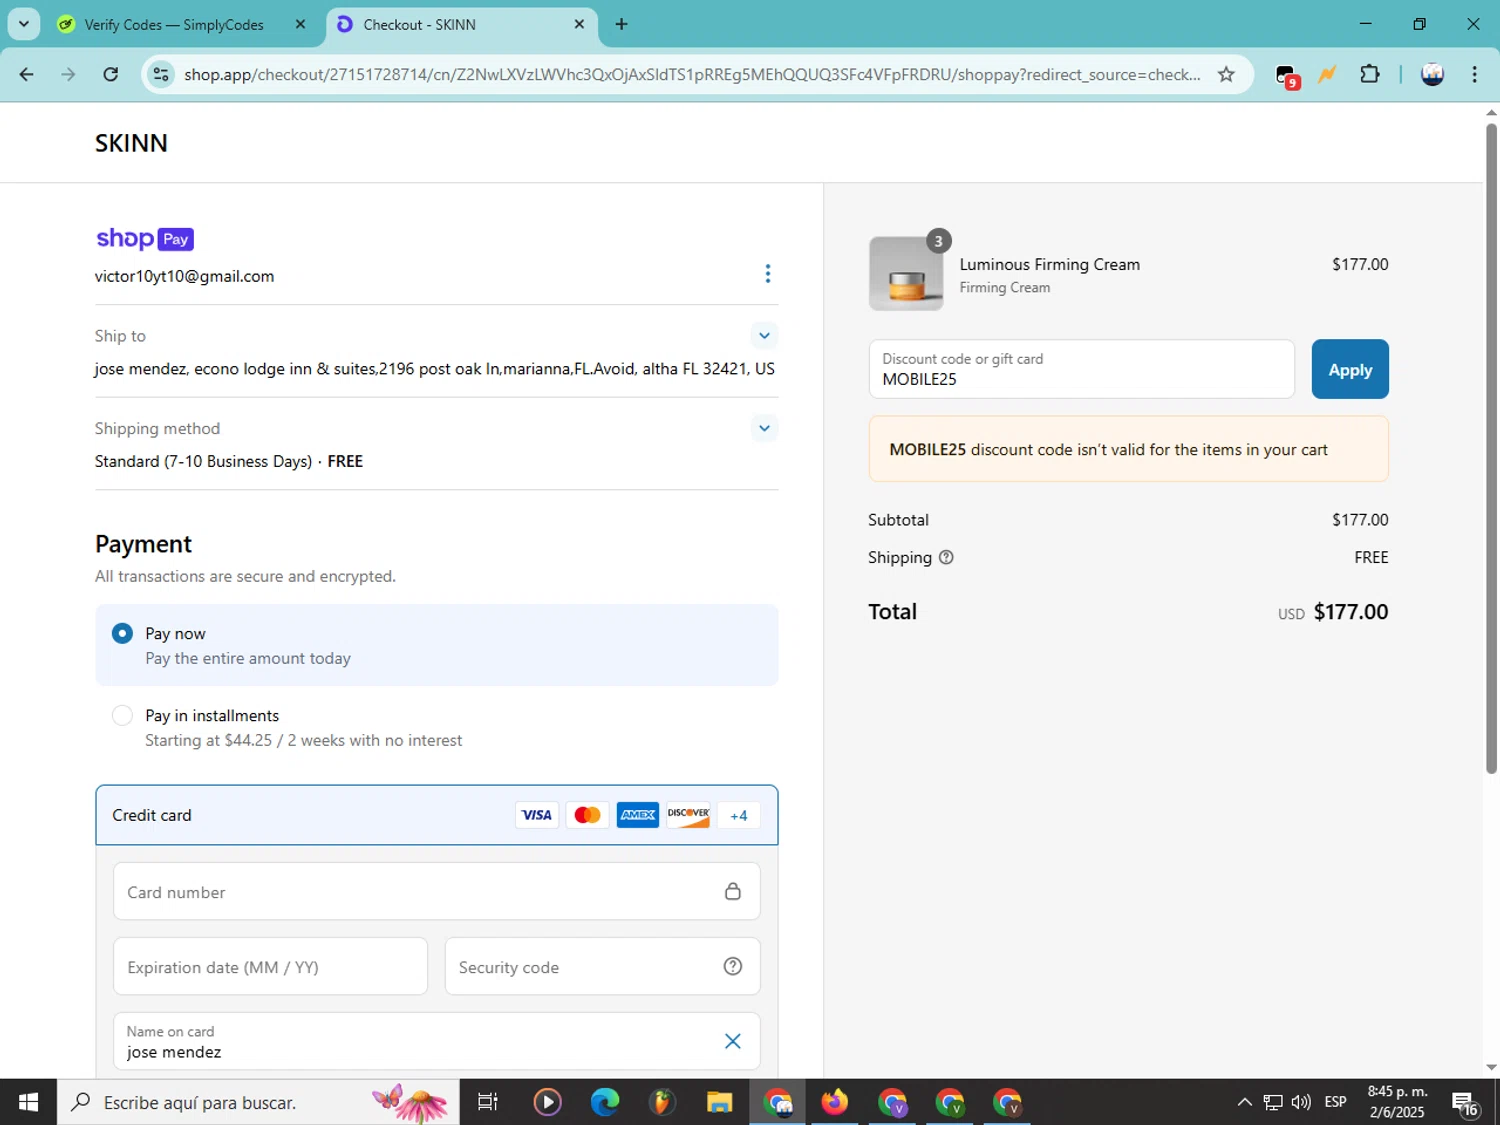Open a new browser tab
This screenshot has width=1500, height=1125.
click(622, 24)
